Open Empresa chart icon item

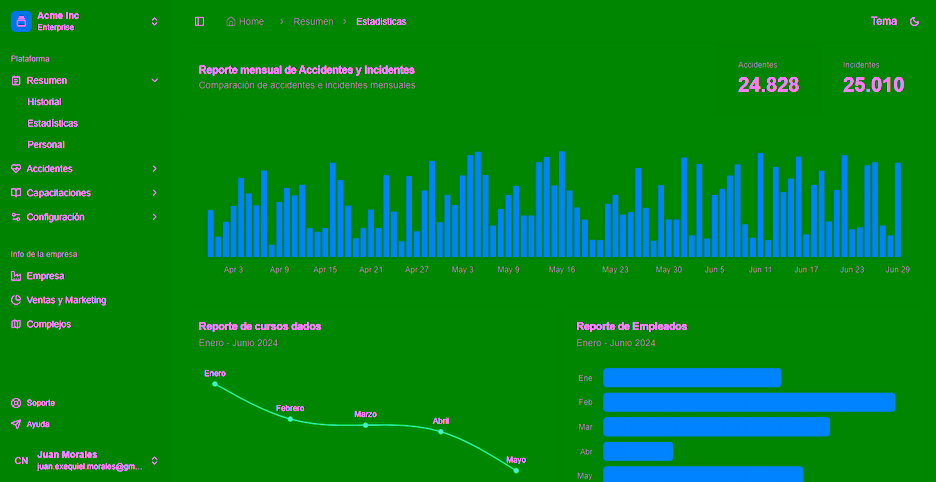pyautogui.click(x=16, y=276)
